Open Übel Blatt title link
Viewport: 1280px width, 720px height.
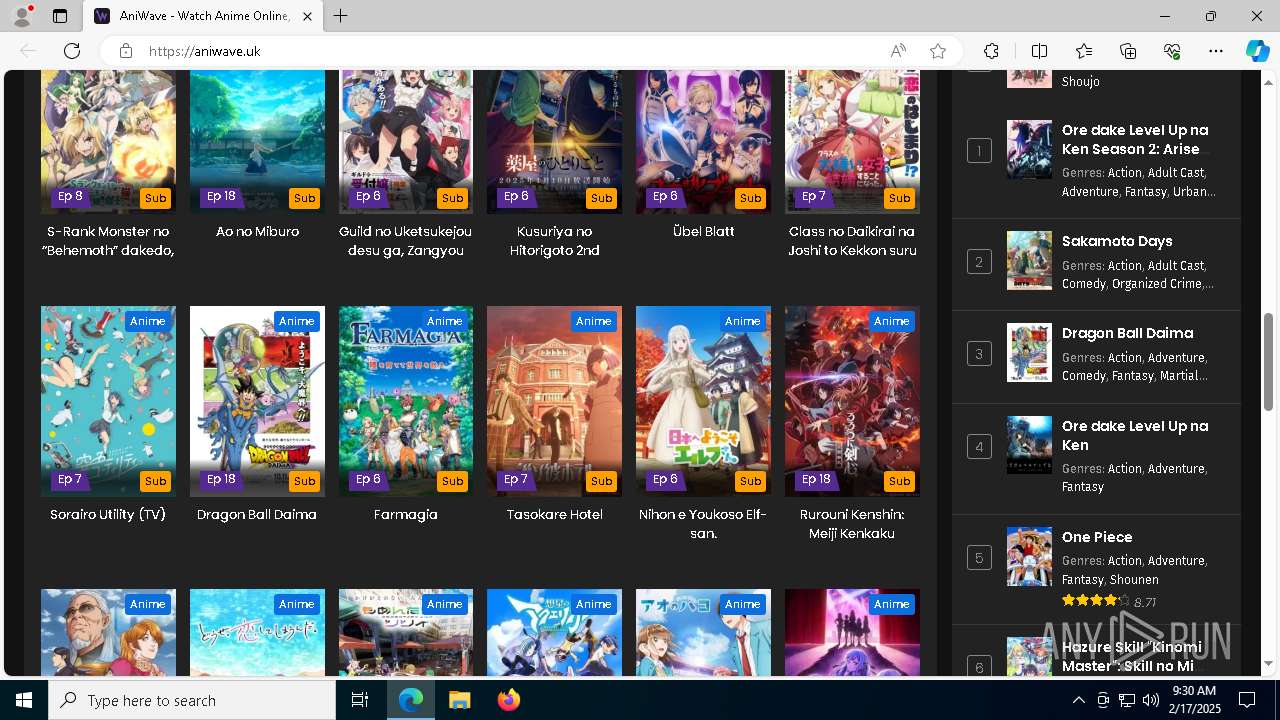pyautogui.click(x=703, y=231)
